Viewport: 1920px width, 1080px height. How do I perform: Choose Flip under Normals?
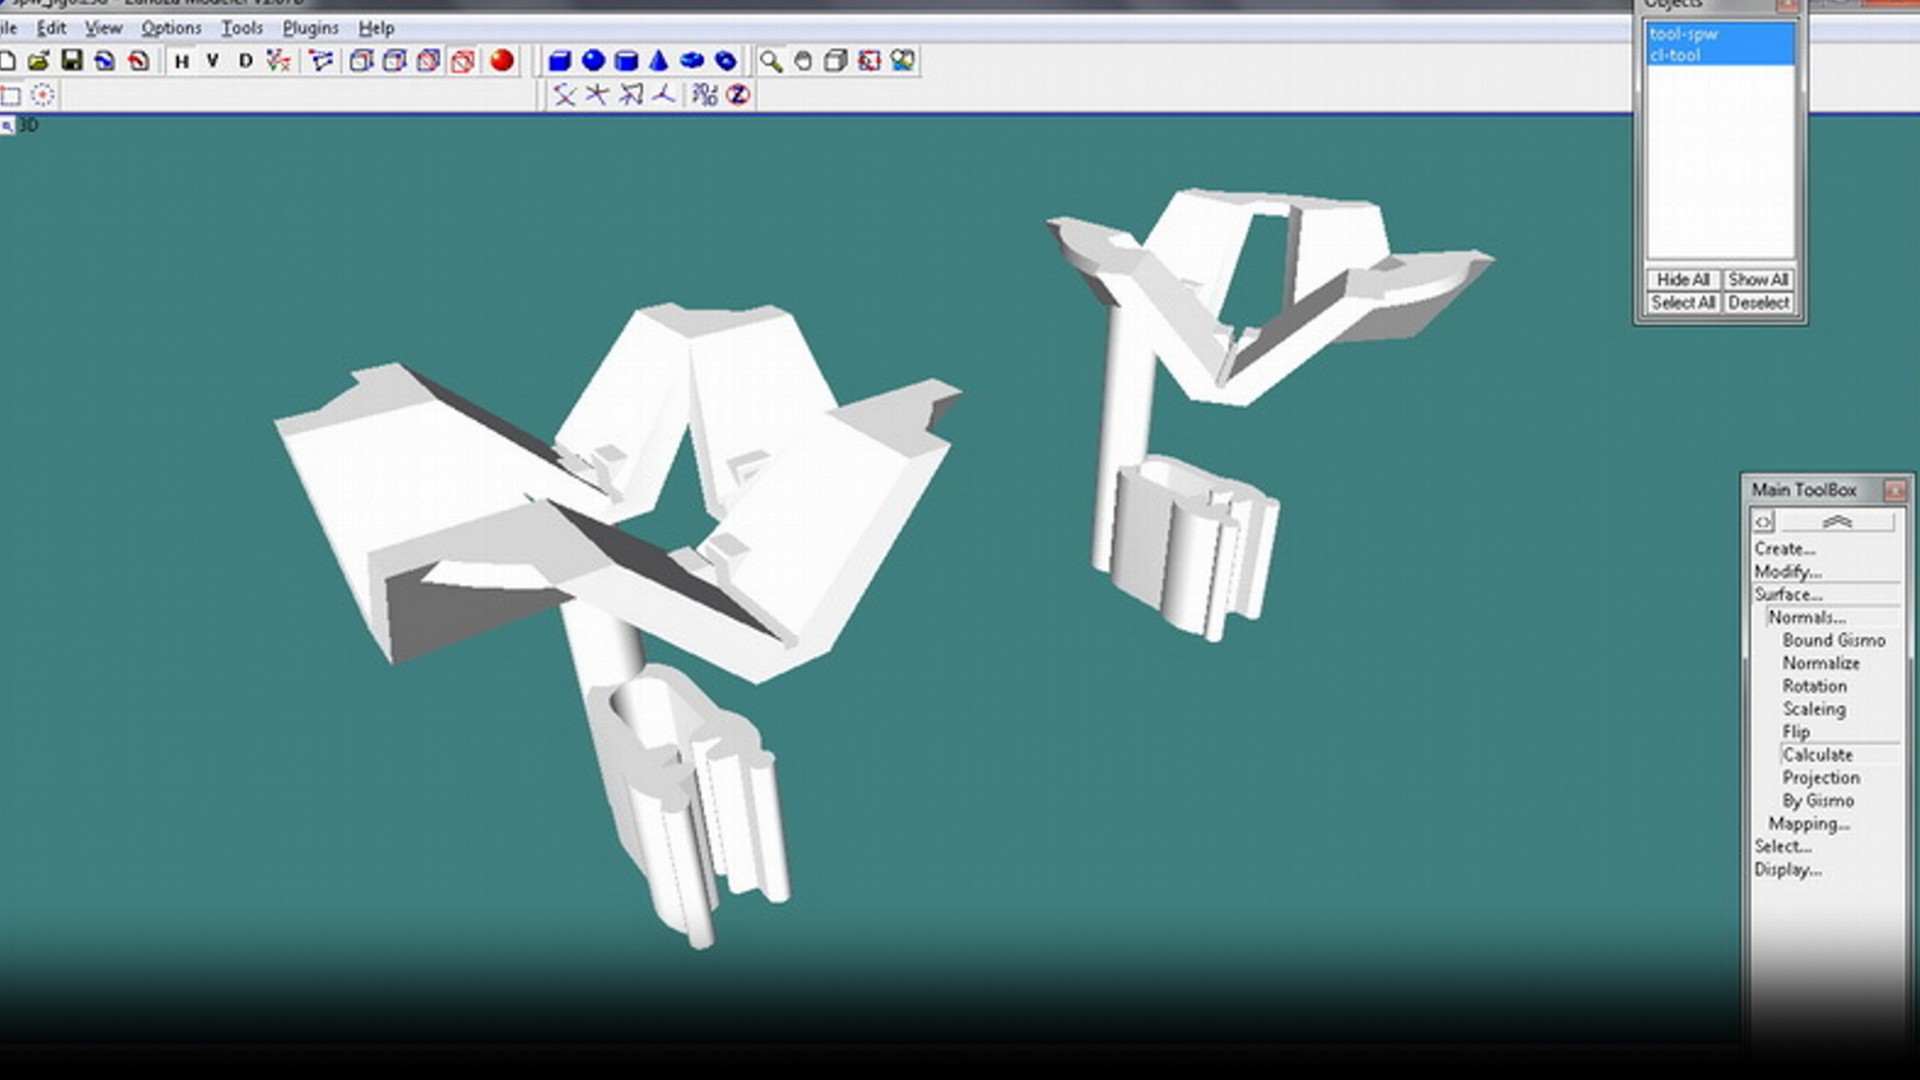[1796, 732]
